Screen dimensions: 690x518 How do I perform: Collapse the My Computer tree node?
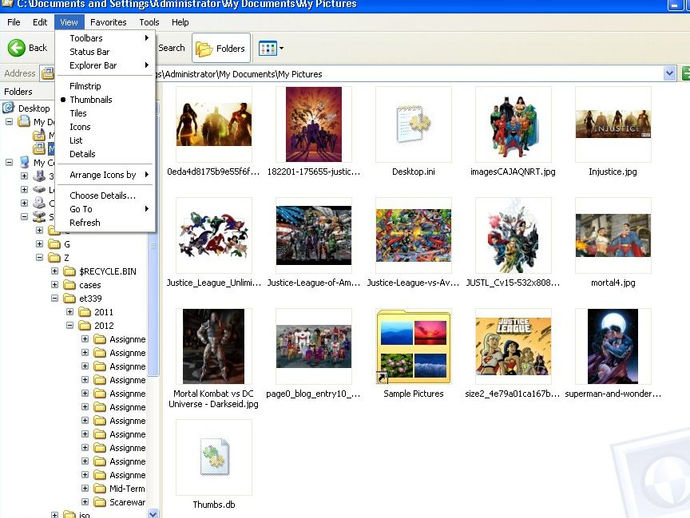[x=9, y=162]
